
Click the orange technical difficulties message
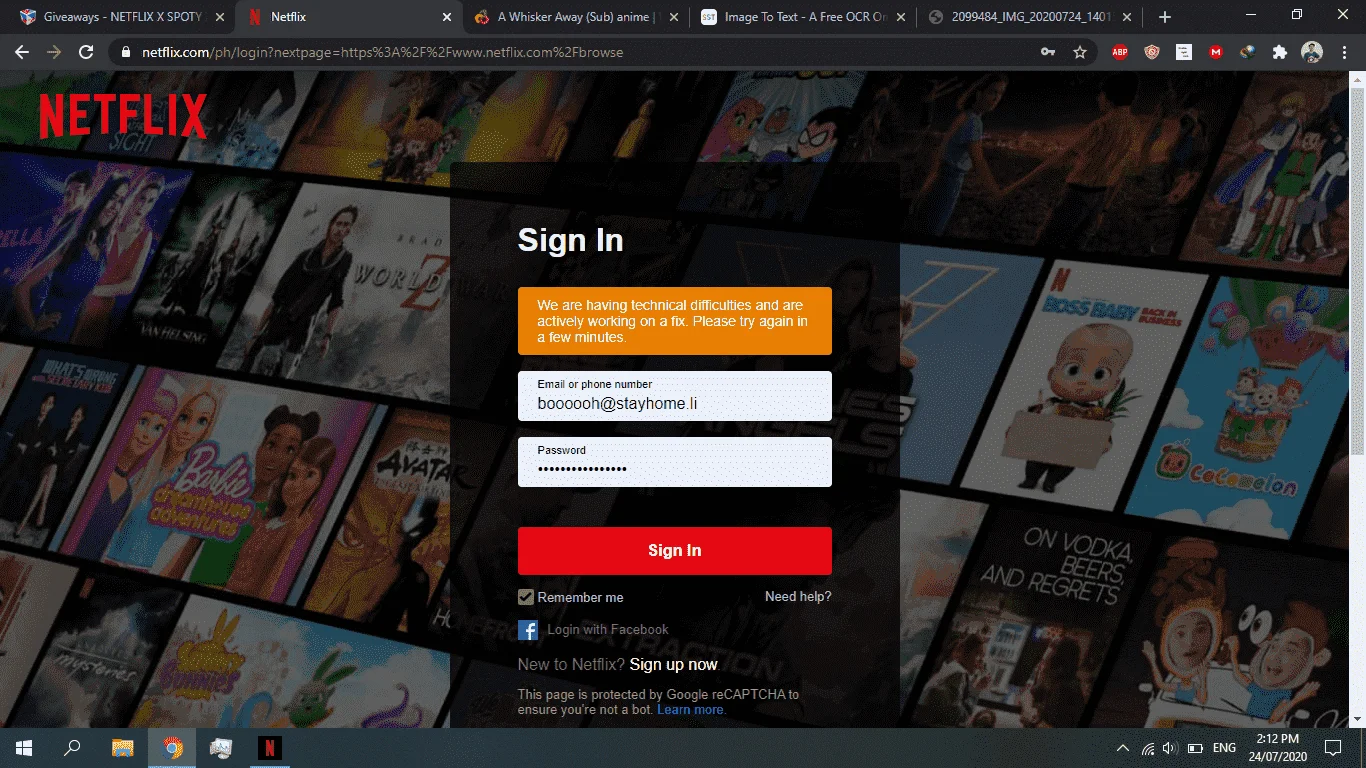[675, 321]
